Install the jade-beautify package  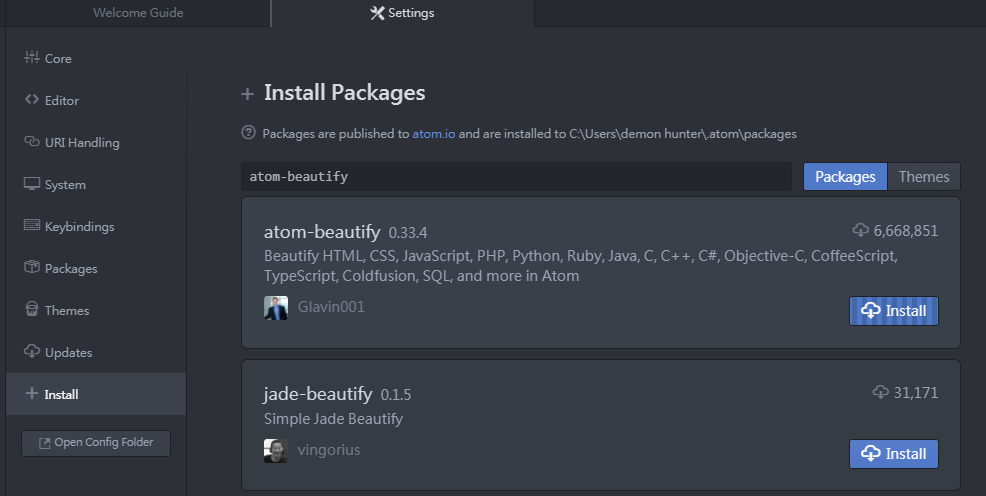[894, 454]
